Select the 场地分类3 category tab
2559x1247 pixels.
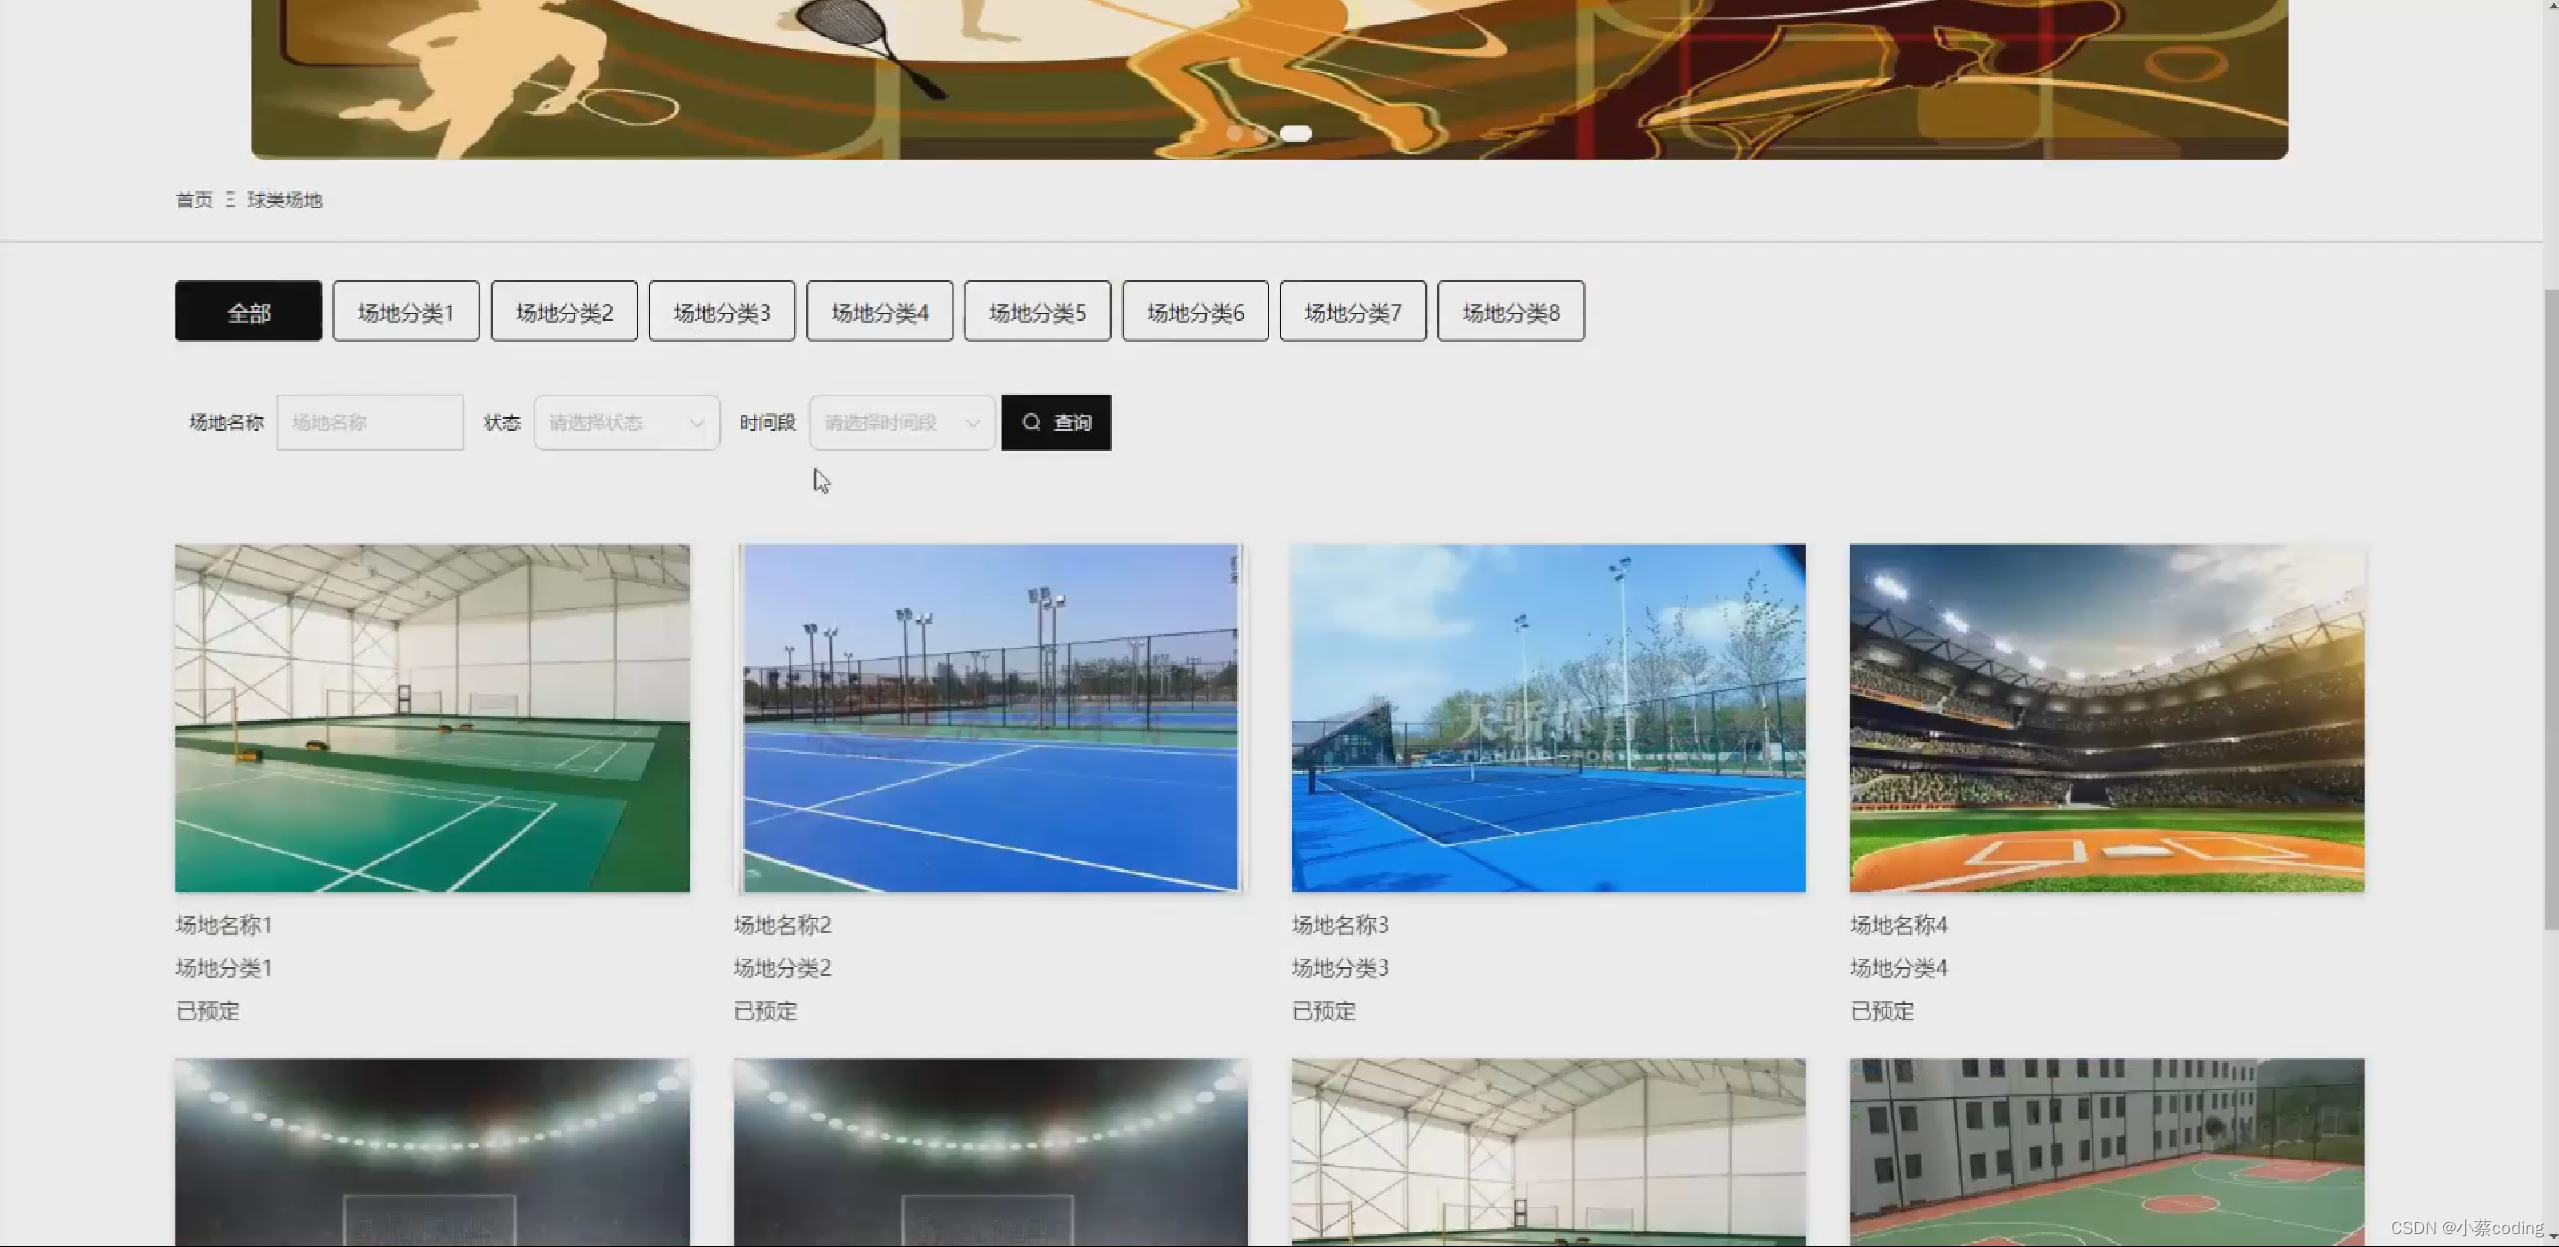[722, 312]
